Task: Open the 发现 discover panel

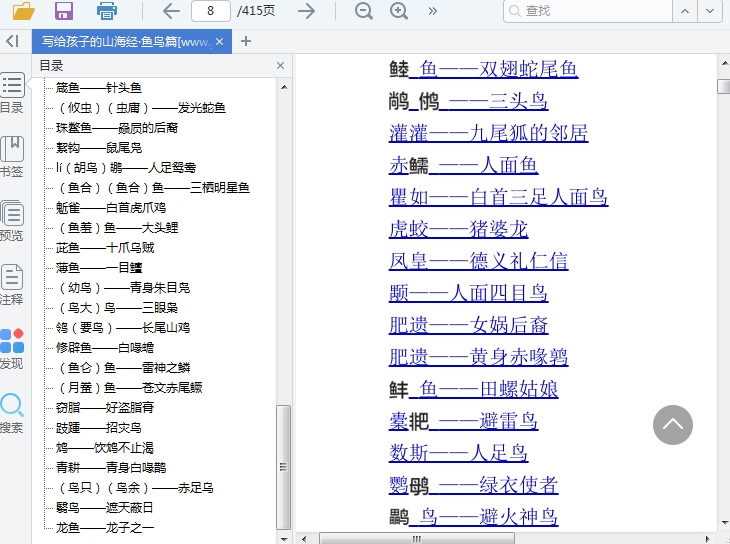Action: pos(12,349)
